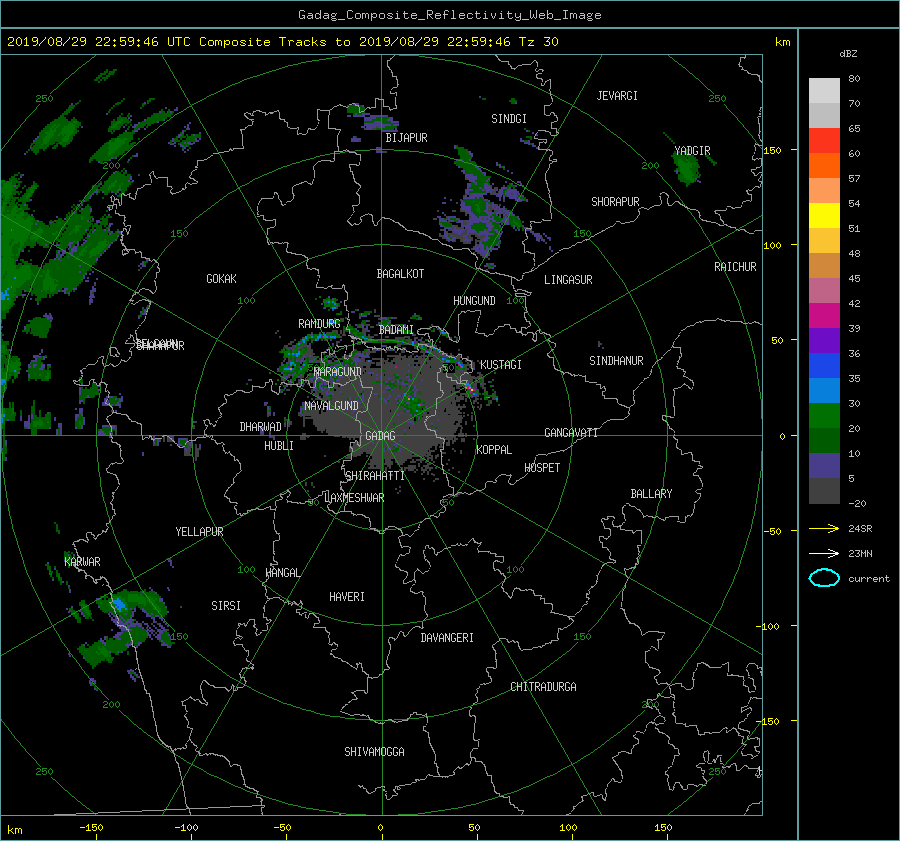Click the intense echo cell near KUSTAGI
900x841 pixels.
tap(471, 389)
